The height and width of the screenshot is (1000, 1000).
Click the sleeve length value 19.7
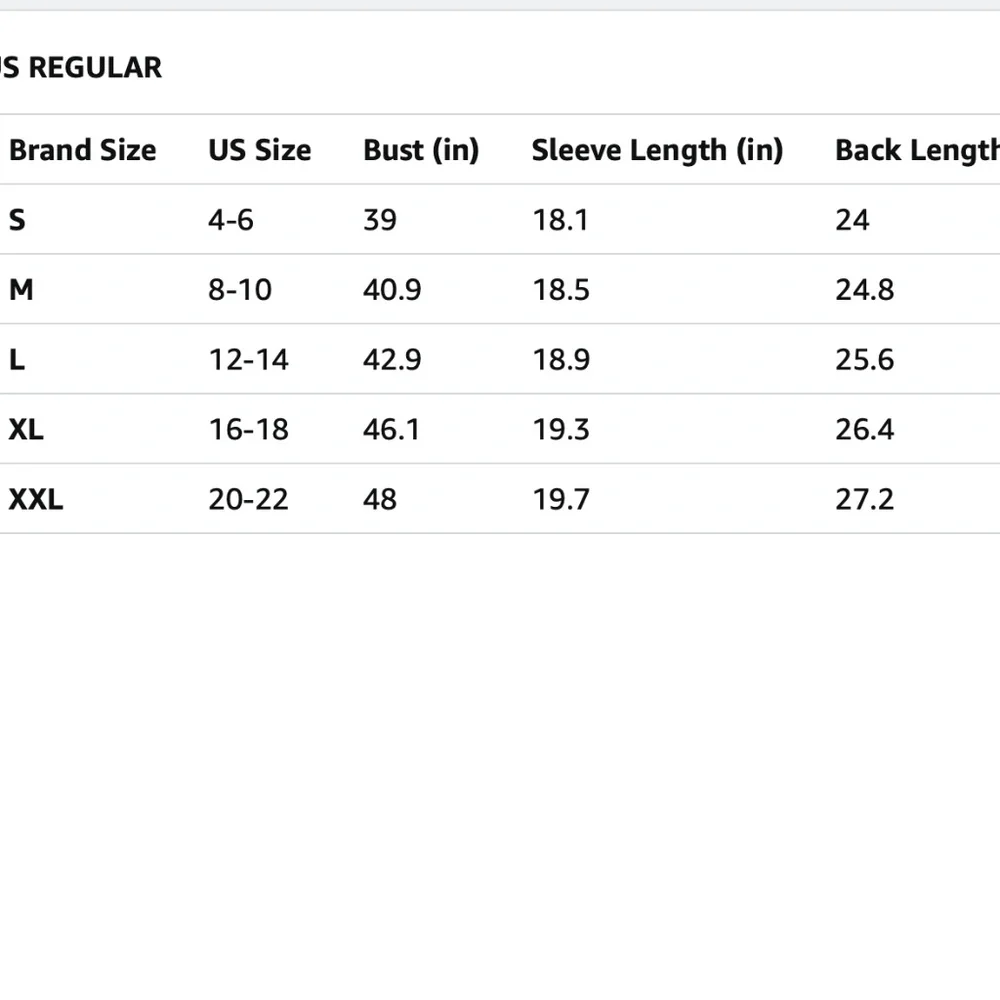[x=561, y=499]
